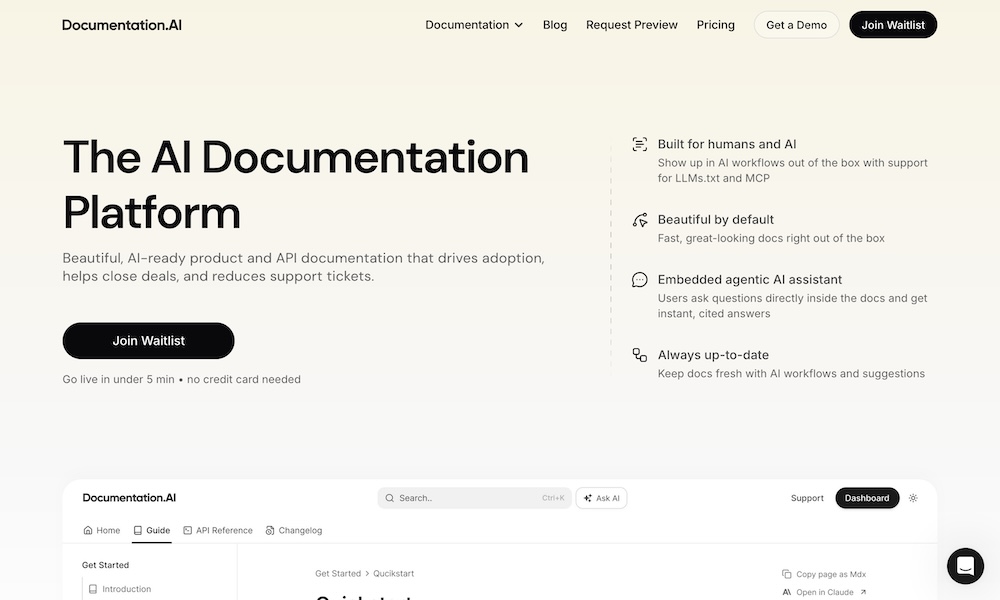This screenshot has height=600, width=1000.
Task: Click the speech bubble icon for Embedded agentic AI assistant
Action: point(639,280)
